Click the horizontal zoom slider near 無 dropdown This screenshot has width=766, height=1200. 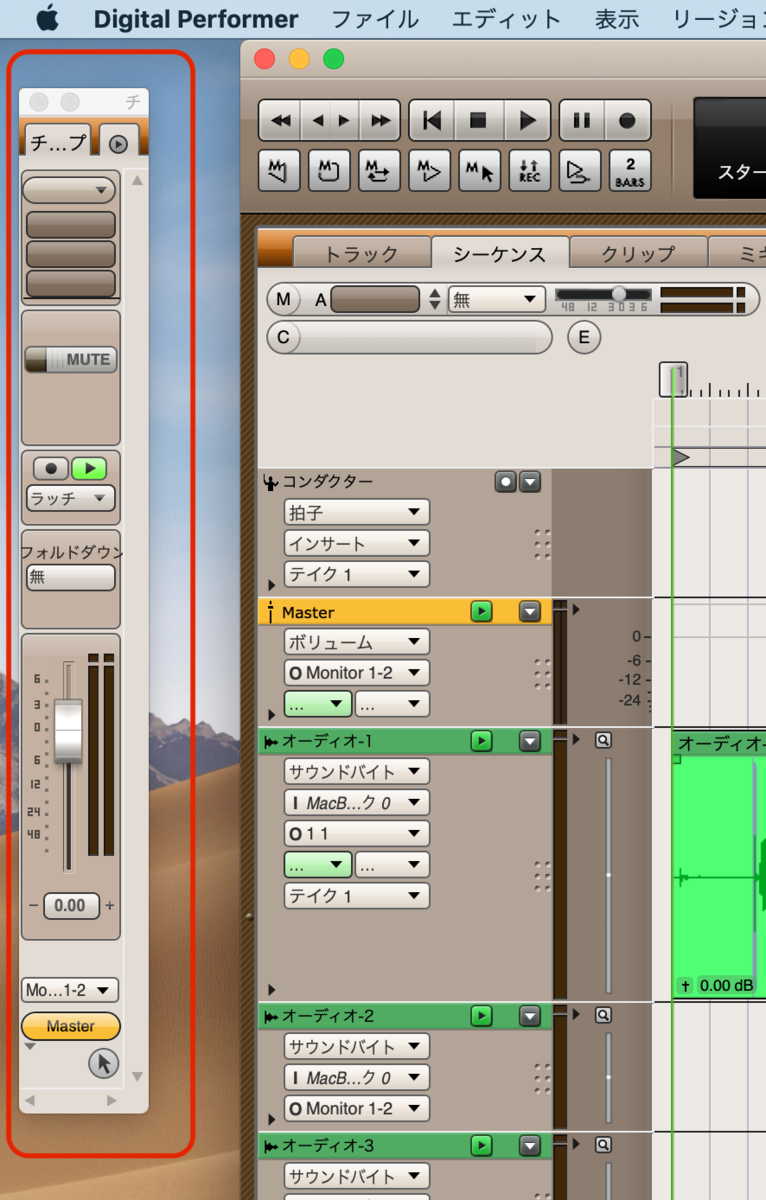[x=604, y=294]
